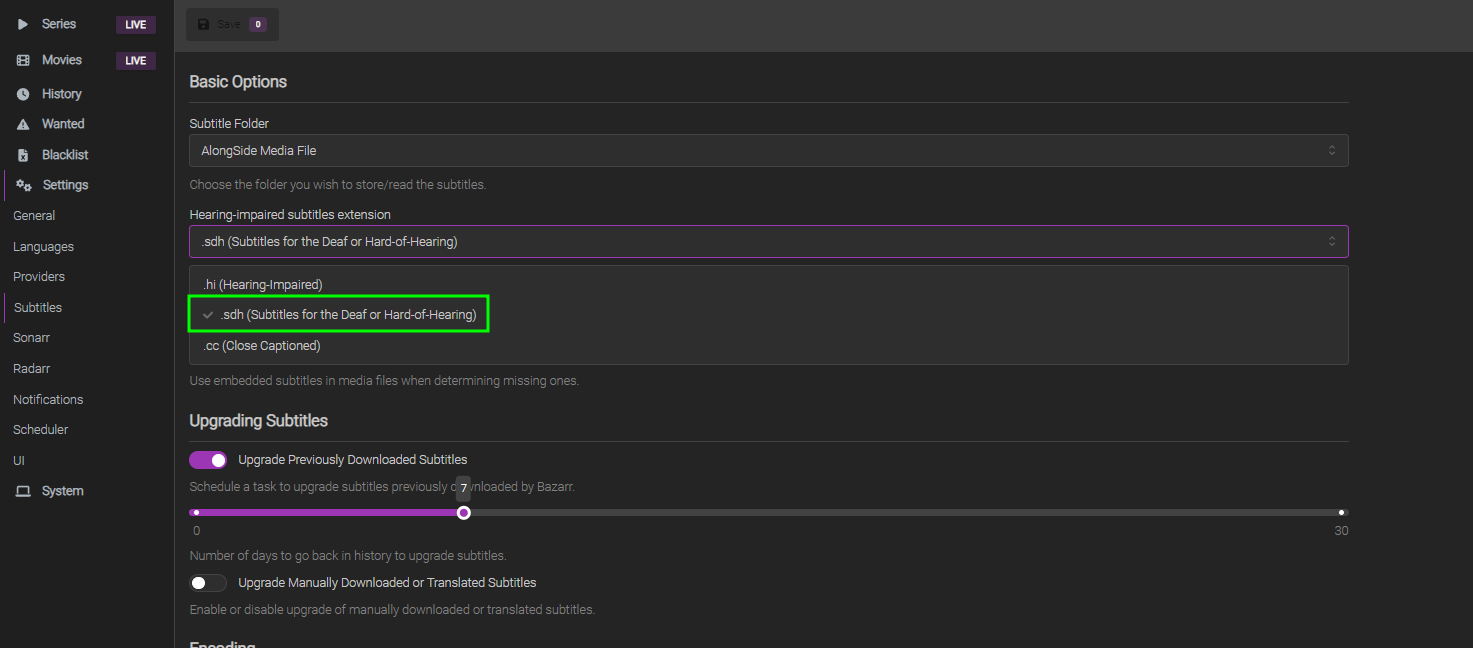1473x648 pixels.
Task: Click the Movies film icon
Action: (22, 60)
